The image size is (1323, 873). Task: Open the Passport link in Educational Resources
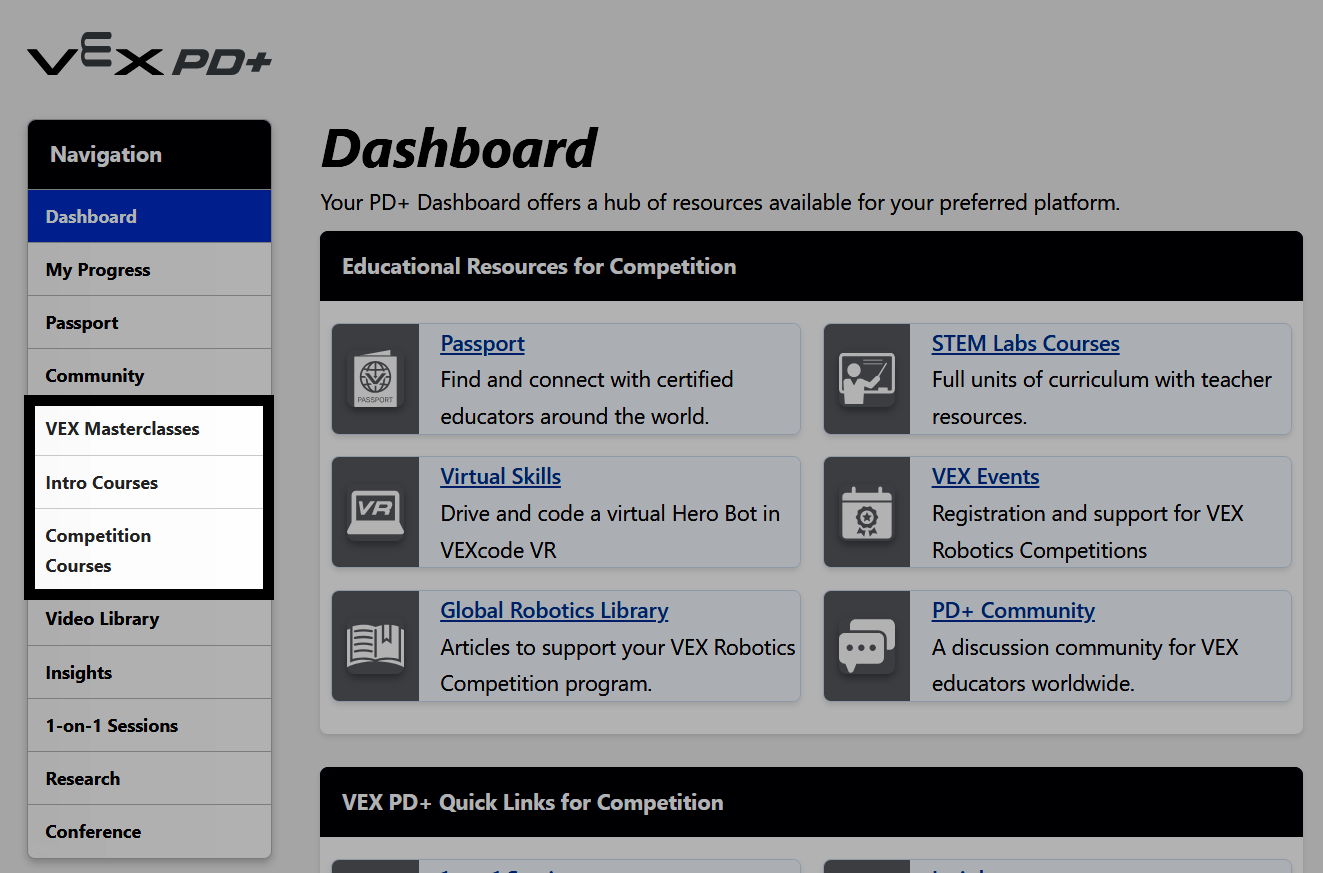coord(482,343)
